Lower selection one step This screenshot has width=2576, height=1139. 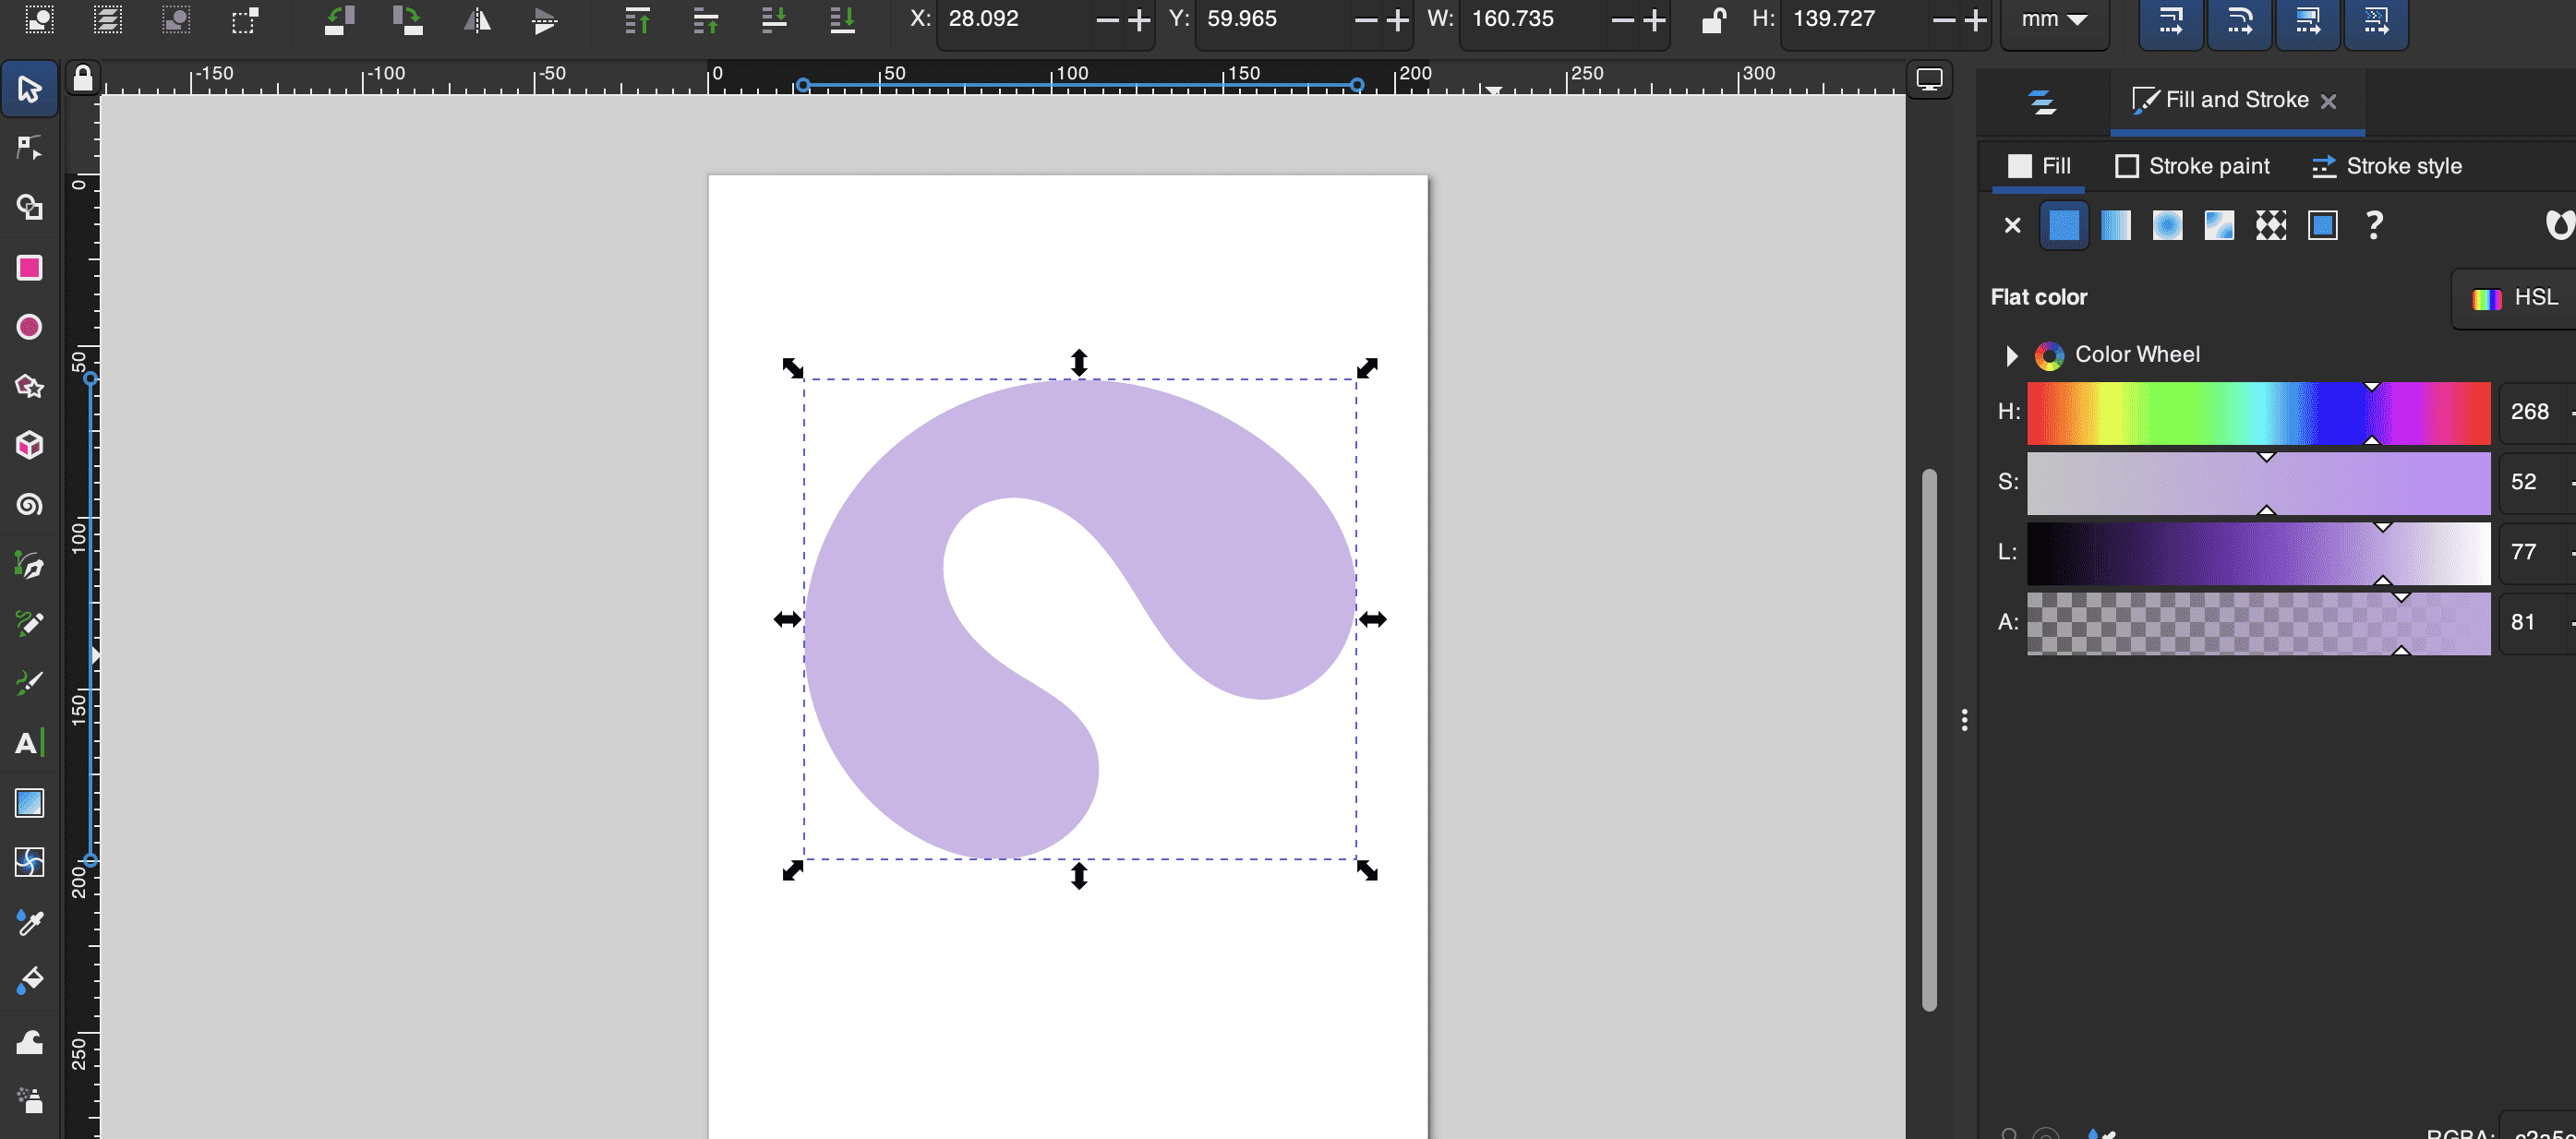[774, 19]
